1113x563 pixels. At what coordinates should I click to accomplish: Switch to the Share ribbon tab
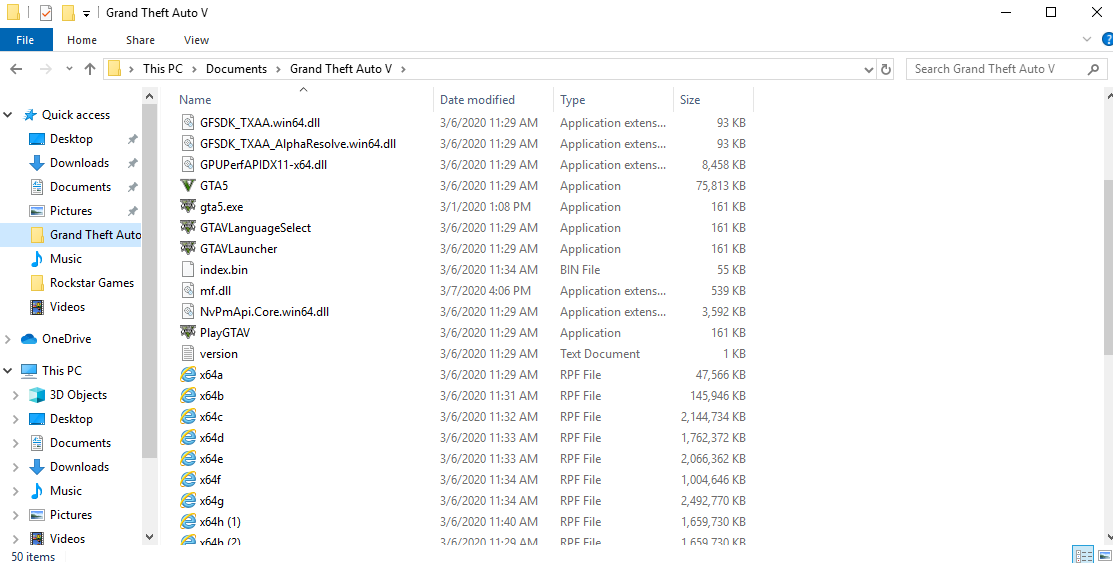pos(141,40)
